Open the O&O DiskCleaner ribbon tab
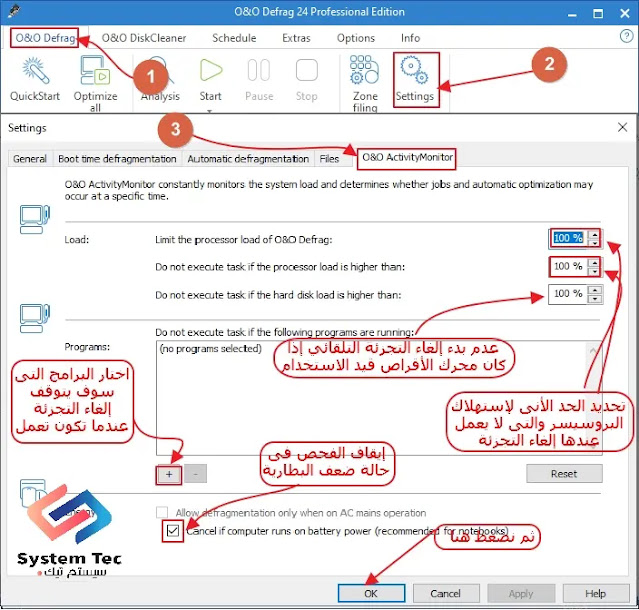 [144, 38]
